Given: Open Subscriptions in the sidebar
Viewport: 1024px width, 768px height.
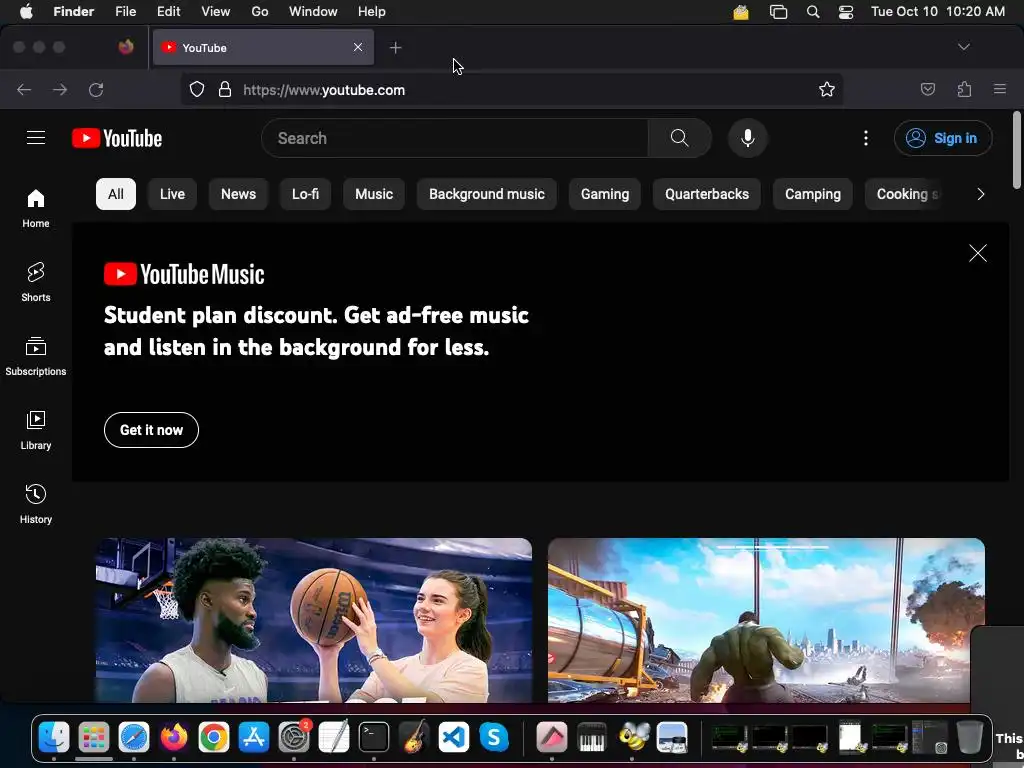Looking at the screenshot, I should pos(36,356).
